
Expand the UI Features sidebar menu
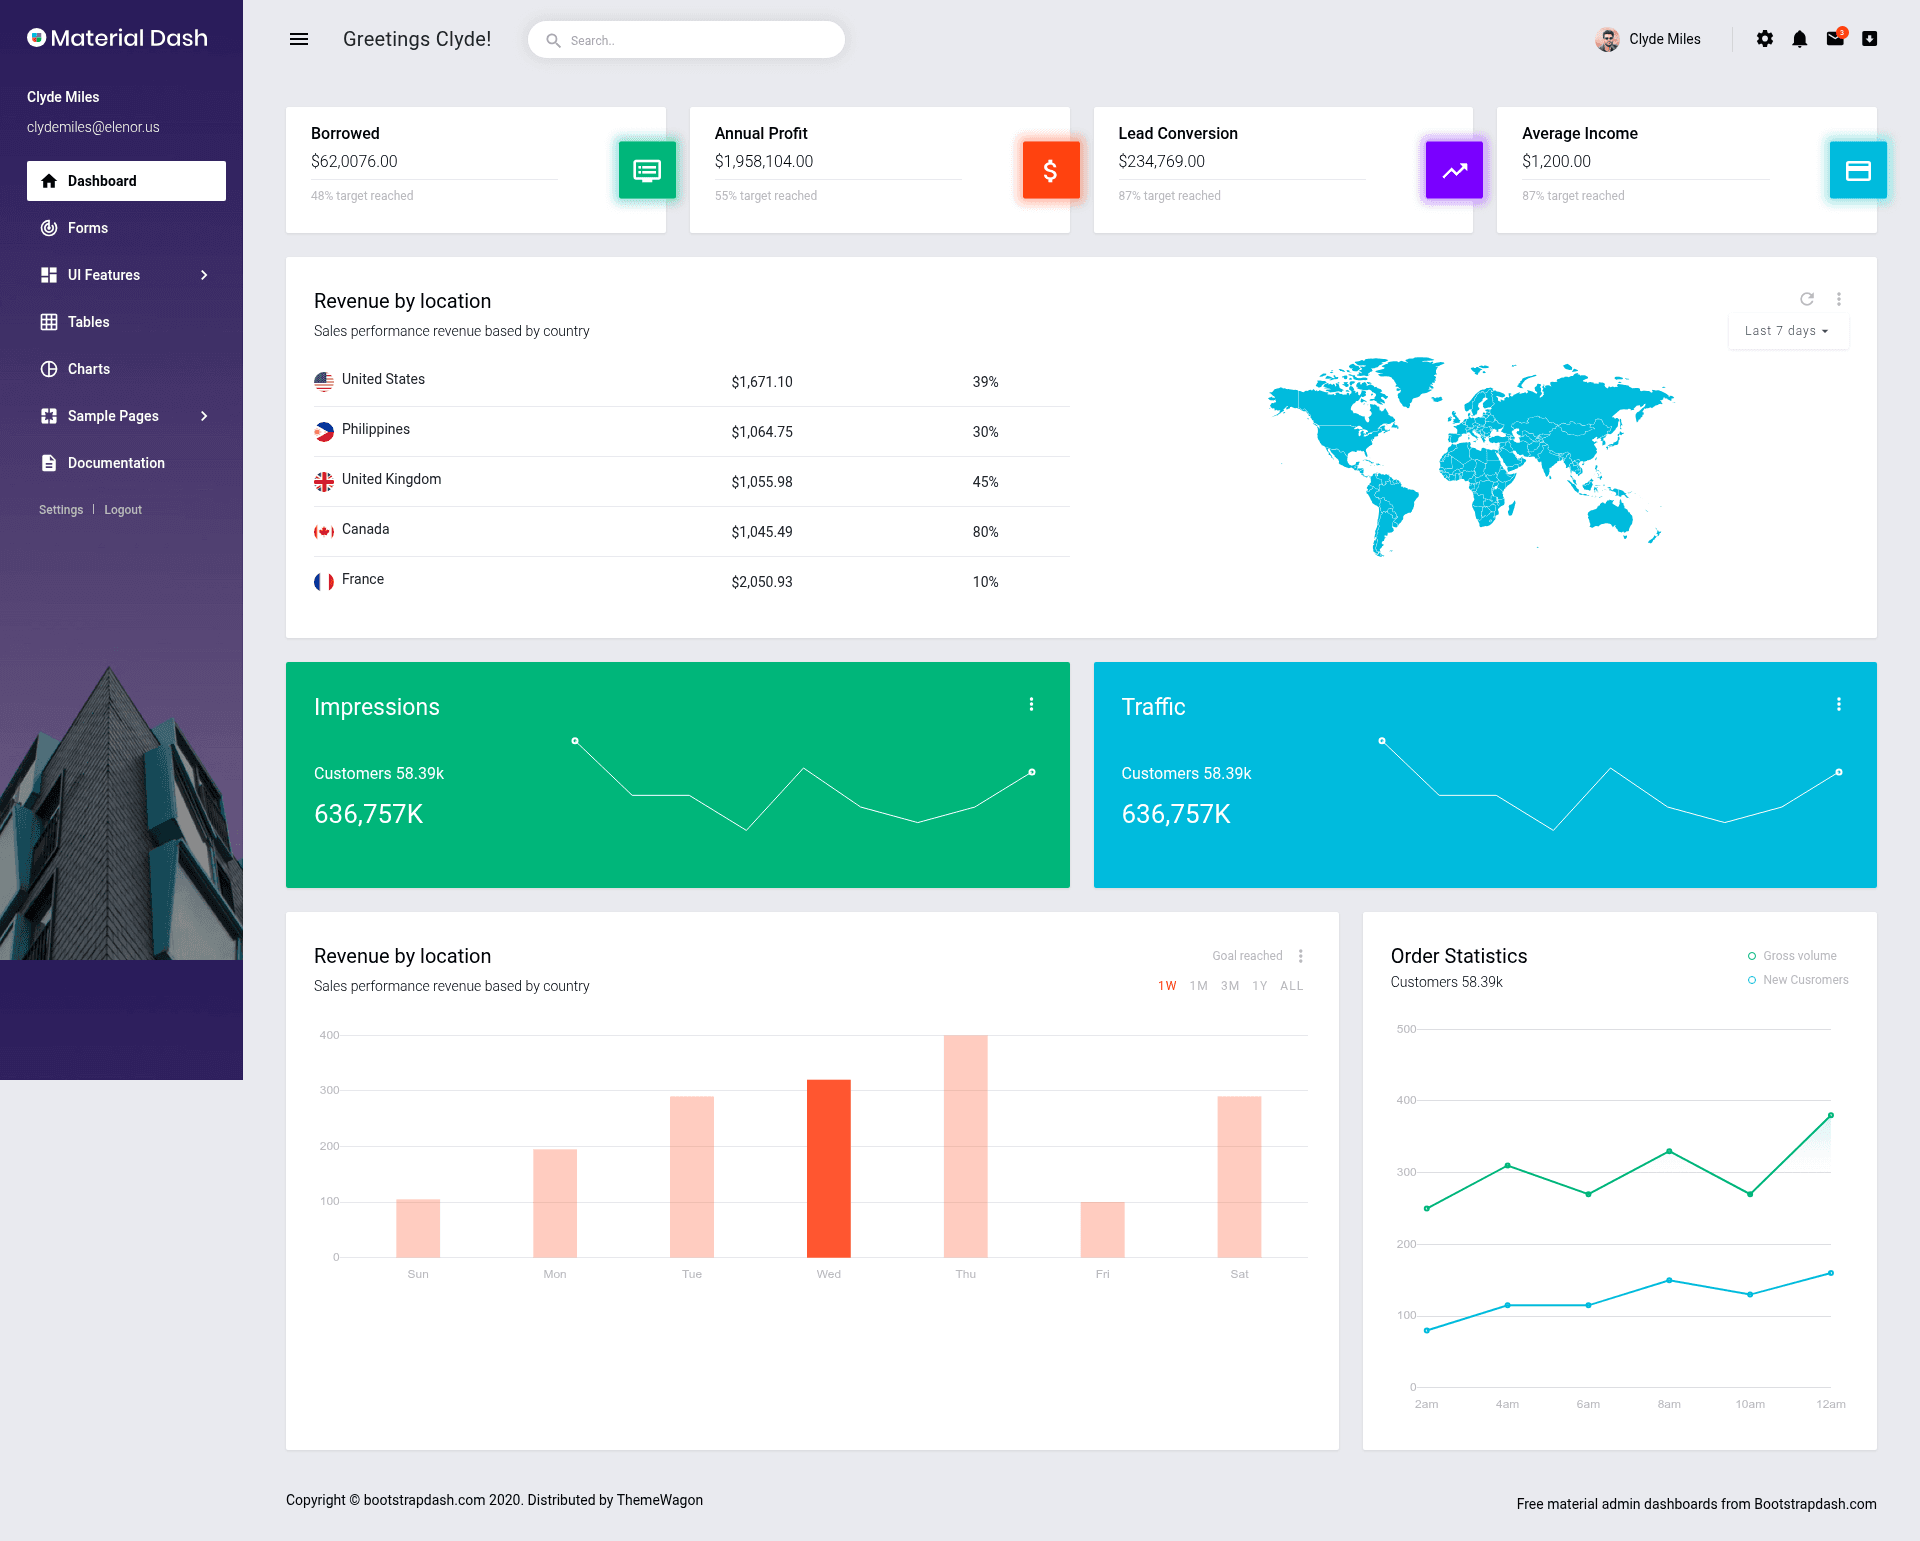(x=126, y=275)
